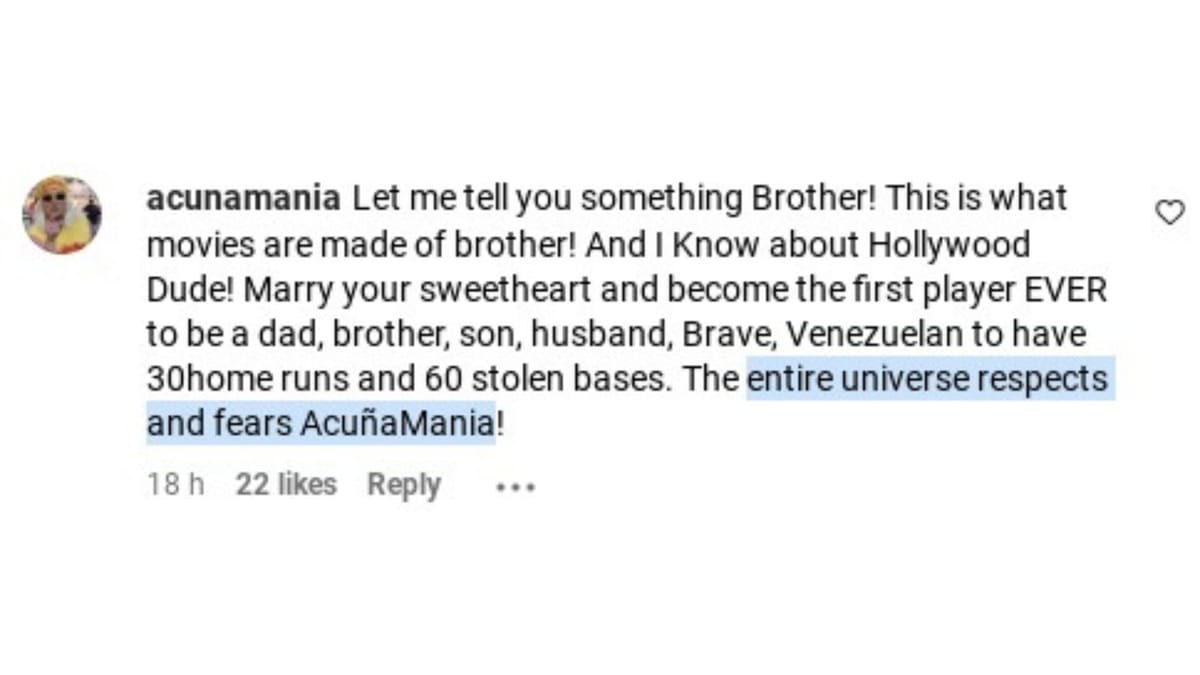Open report options from the ellipsis menu
Image resolution: width=1200 pixels, height=675 pixels.
[513, 487]
